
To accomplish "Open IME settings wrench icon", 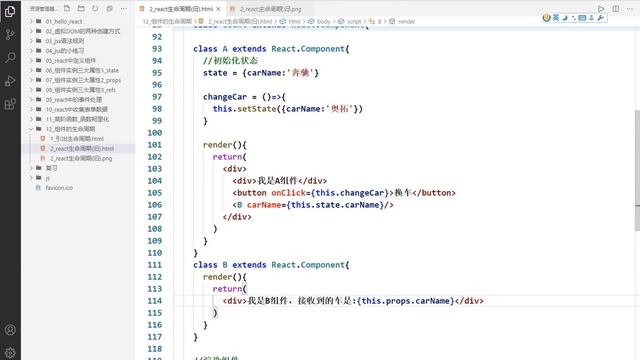I will [x=600, y=18].
